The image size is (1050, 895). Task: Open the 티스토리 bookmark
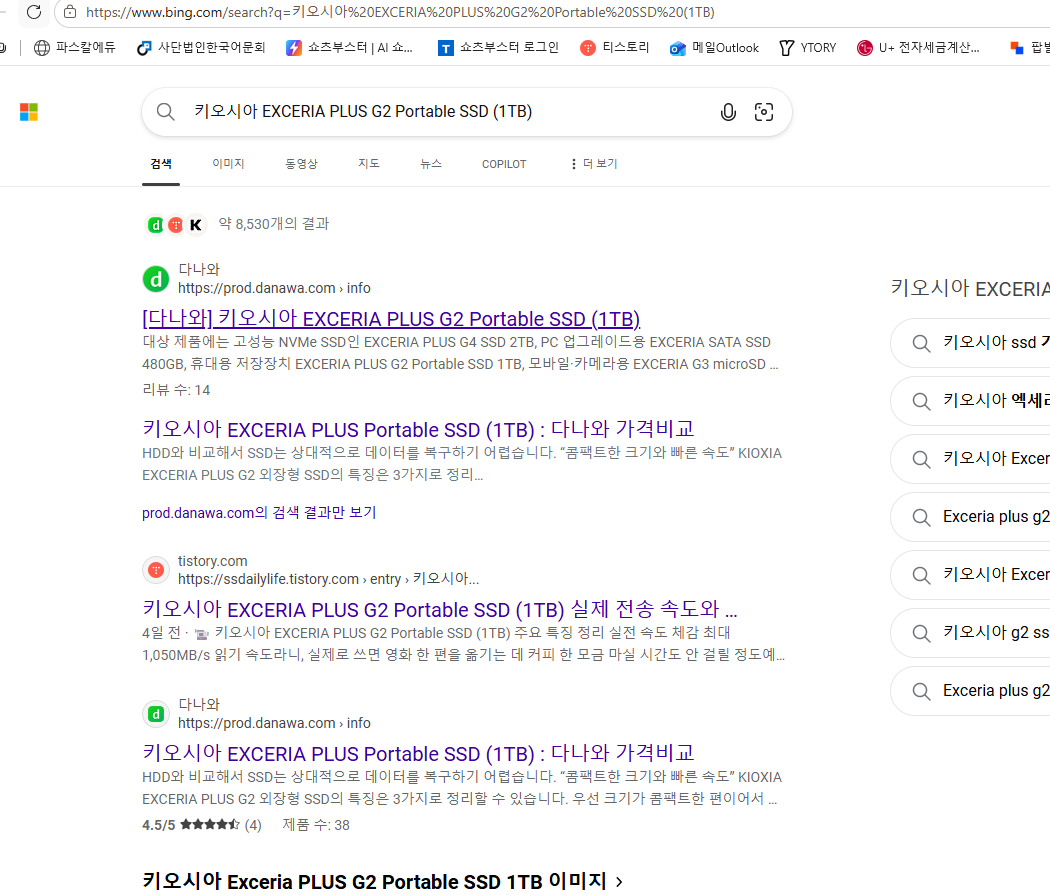(615, 48)
